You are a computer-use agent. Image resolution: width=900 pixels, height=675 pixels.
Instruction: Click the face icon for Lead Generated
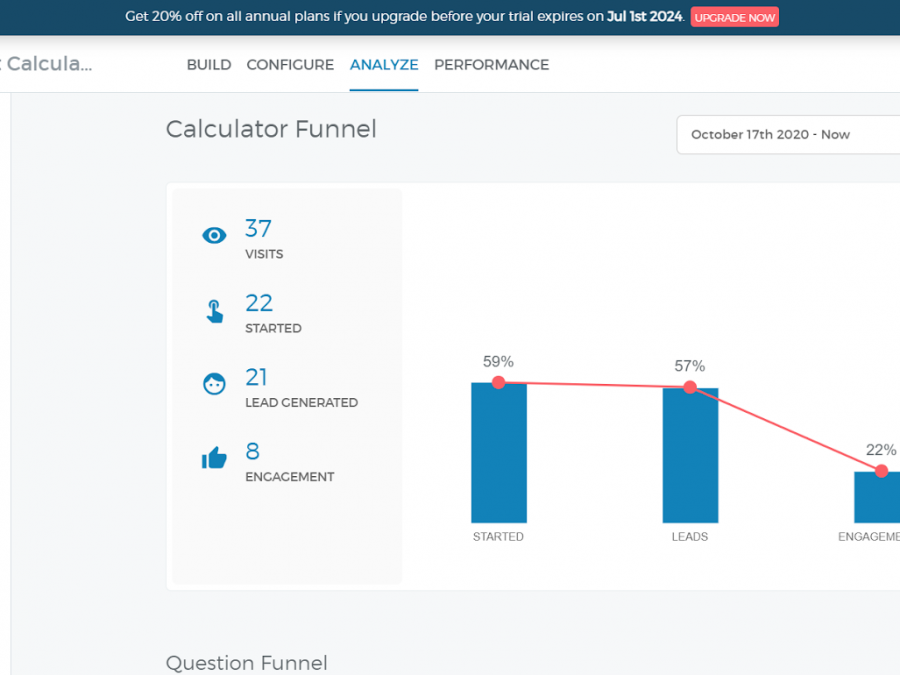(x=214, y=384)
